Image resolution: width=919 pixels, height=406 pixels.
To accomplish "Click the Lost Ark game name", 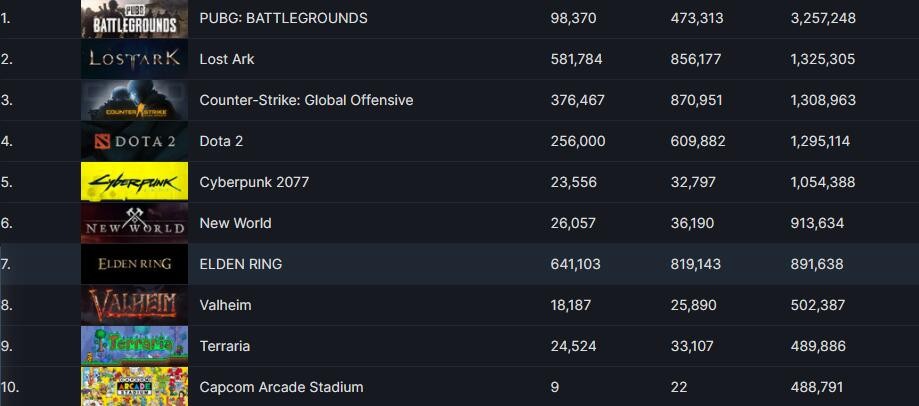I will click(227, 59).
